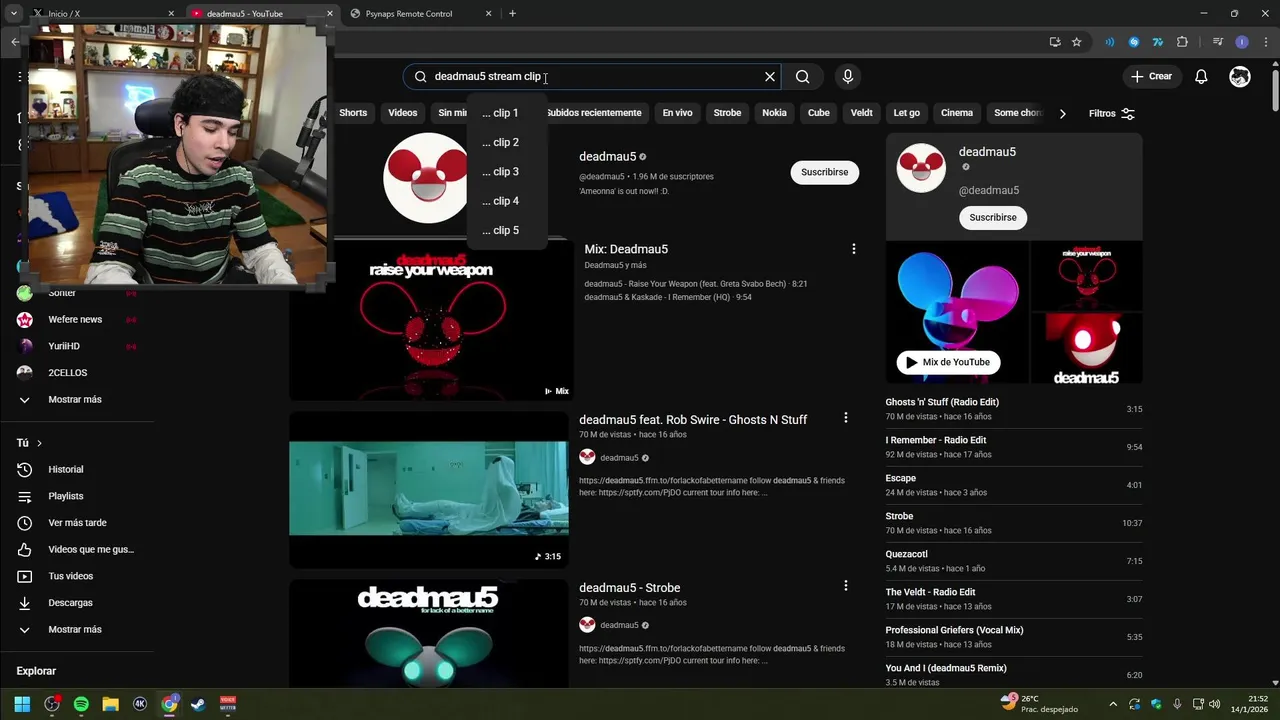Open more options for Ghosts N Stuff video

pyautogui.click(x=845, y=418)
